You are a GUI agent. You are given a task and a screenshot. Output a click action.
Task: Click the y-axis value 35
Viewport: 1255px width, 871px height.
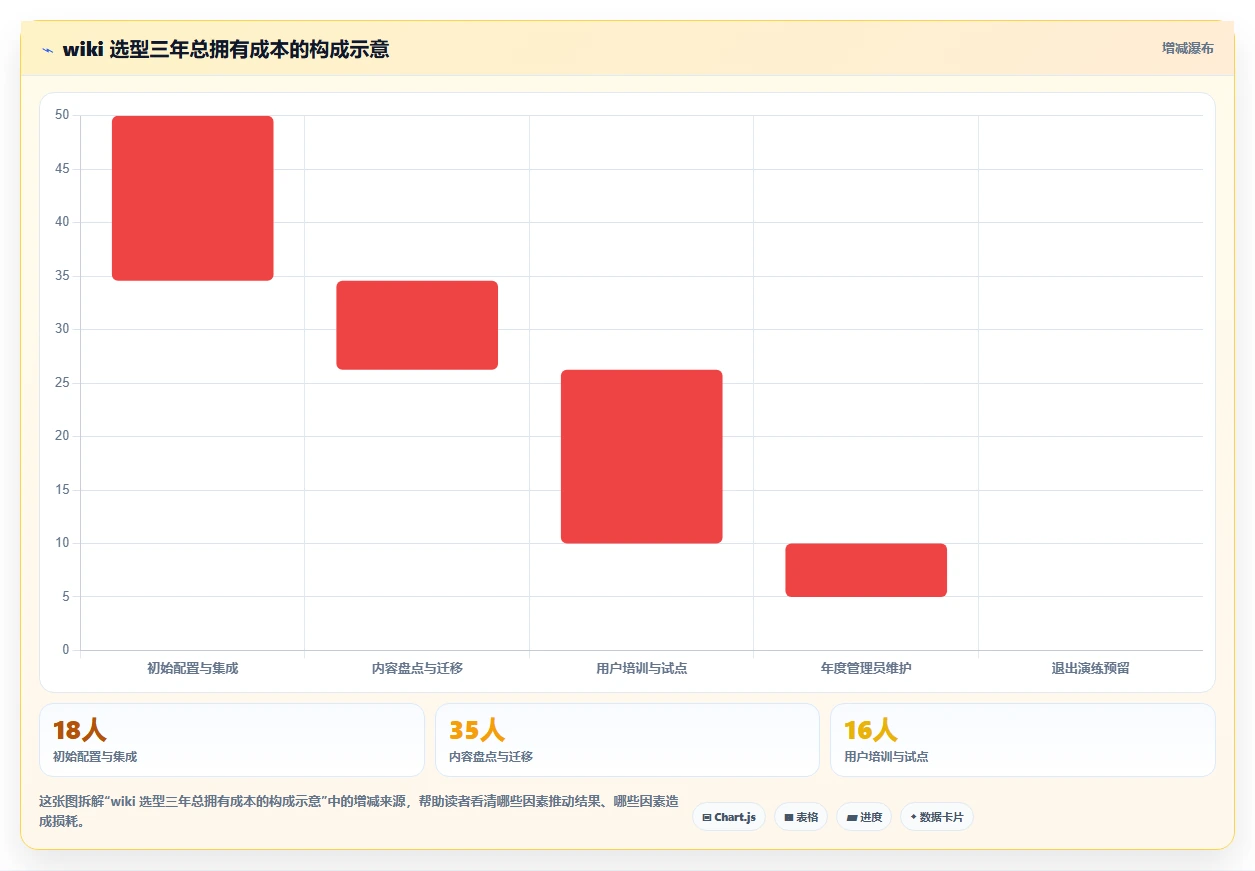click(62, 276)
